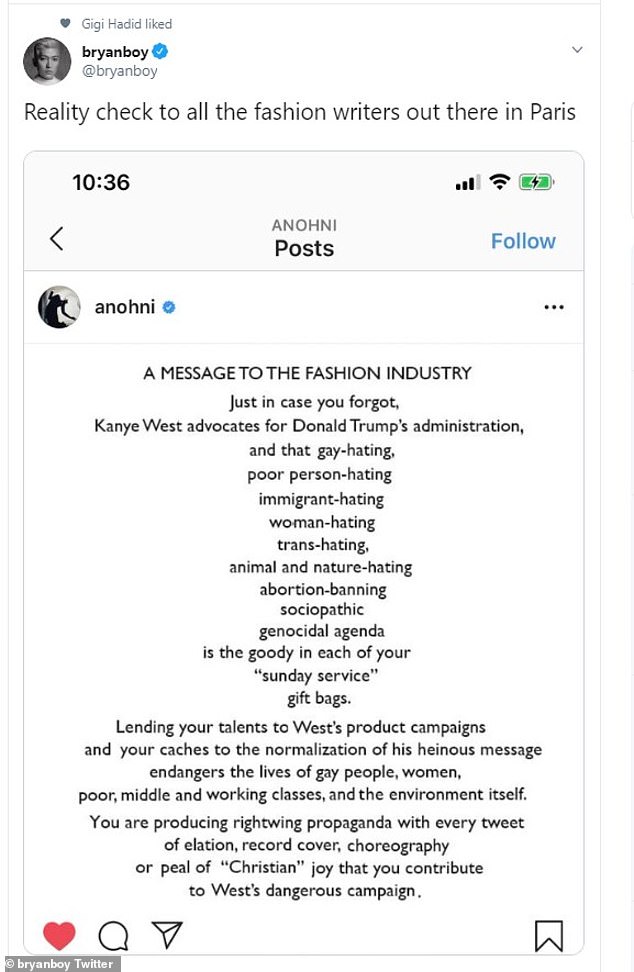Viewport: 634px width, 972px height.
Task: Open bryanboy's profile avatar
Action: tap(46, 61)
